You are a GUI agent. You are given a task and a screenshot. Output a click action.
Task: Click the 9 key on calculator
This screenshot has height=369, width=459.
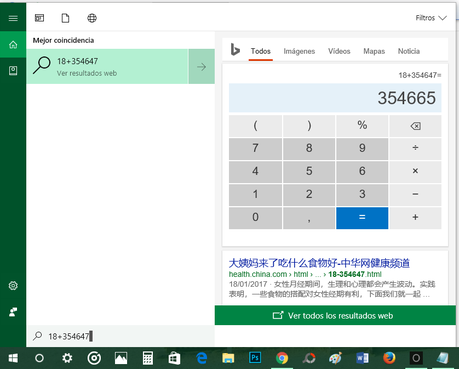tap(362, 149)
